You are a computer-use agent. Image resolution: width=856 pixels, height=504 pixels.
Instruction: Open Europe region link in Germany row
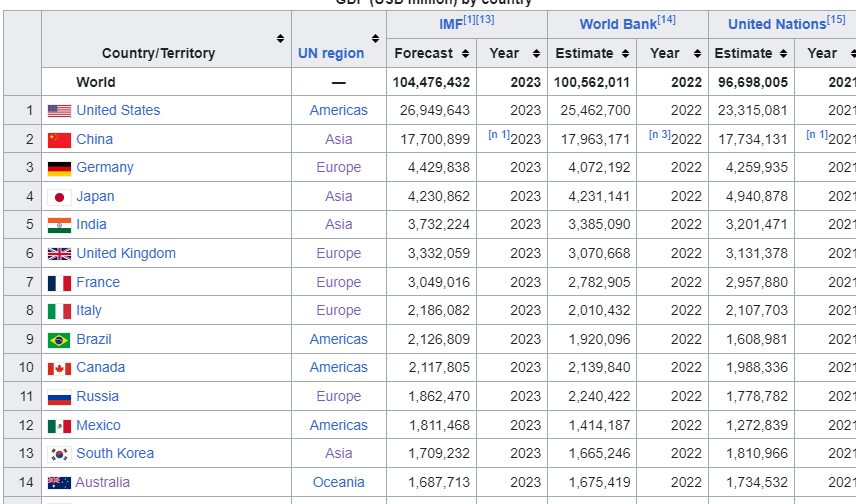[x=338, y=168]
